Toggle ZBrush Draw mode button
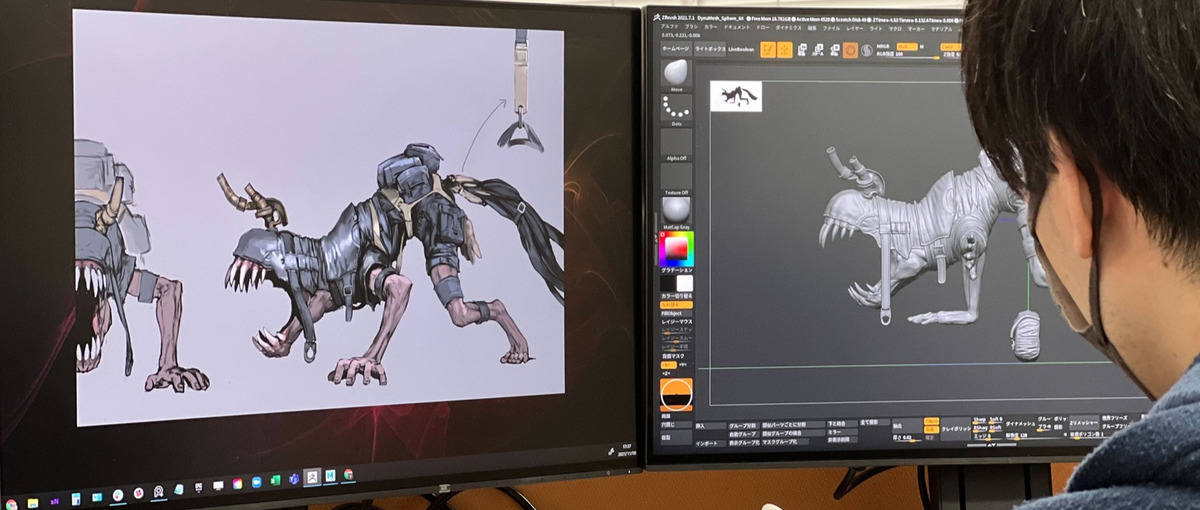The height and width of the screenshot is (510, 1200). click(785, 49)
